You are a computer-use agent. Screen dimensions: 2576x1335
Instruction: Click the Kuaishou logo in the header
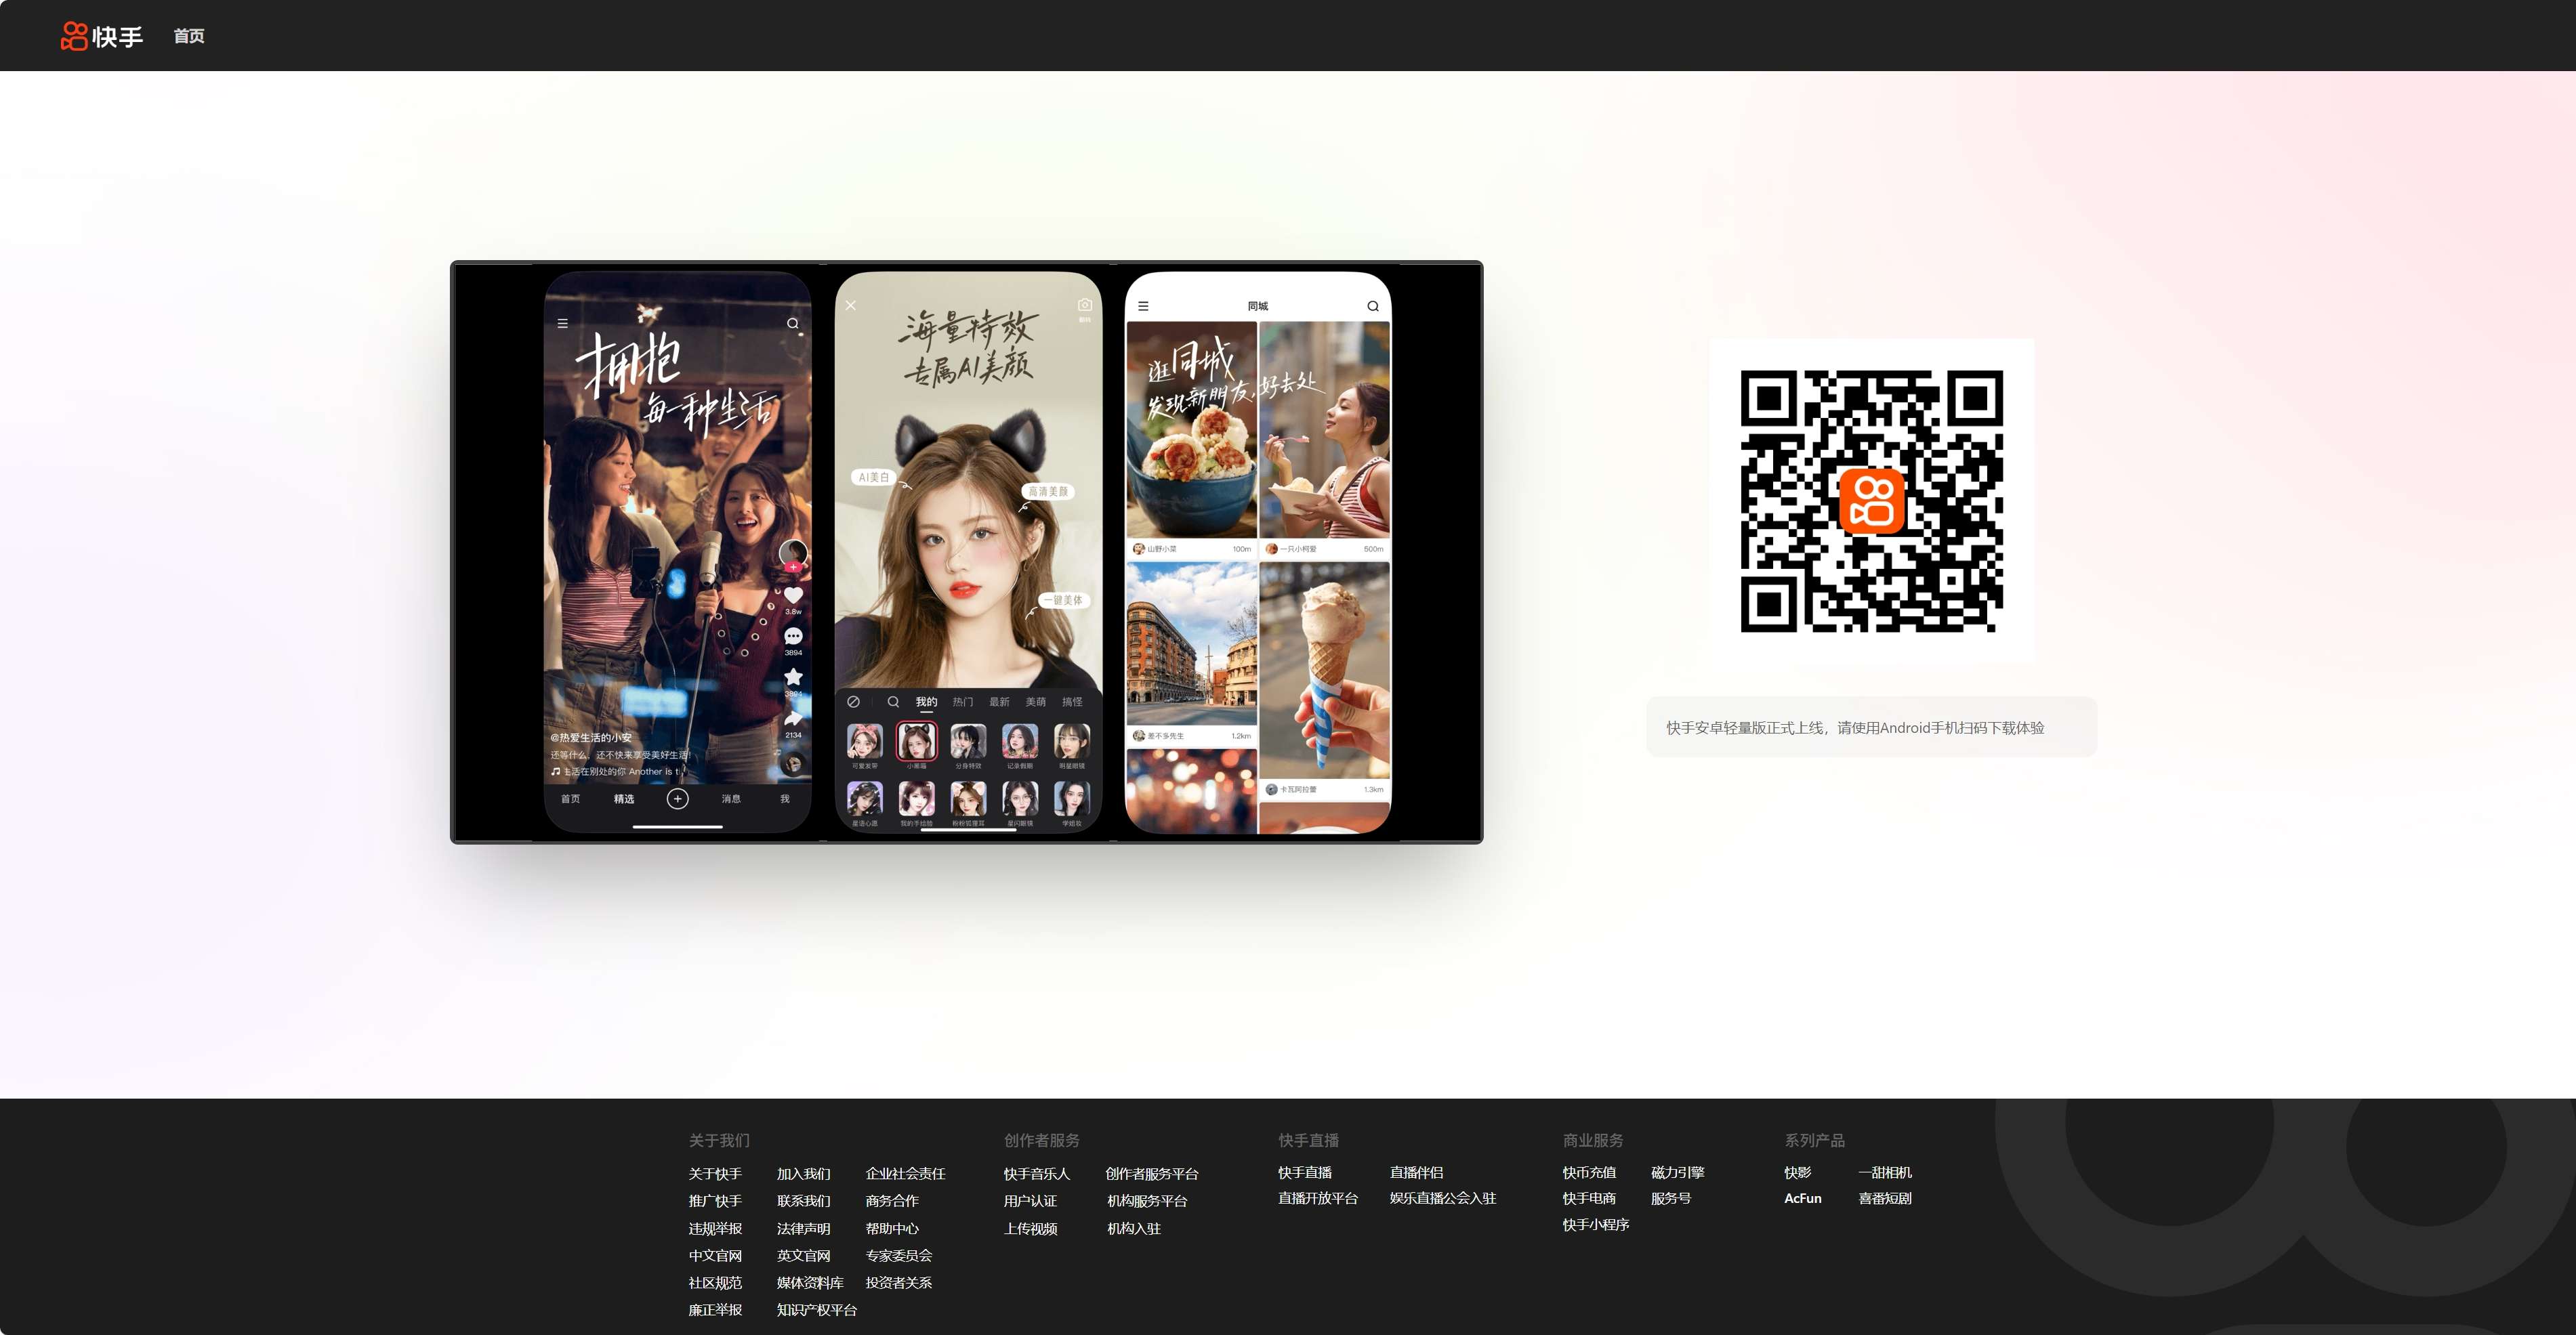coord(102,36)
